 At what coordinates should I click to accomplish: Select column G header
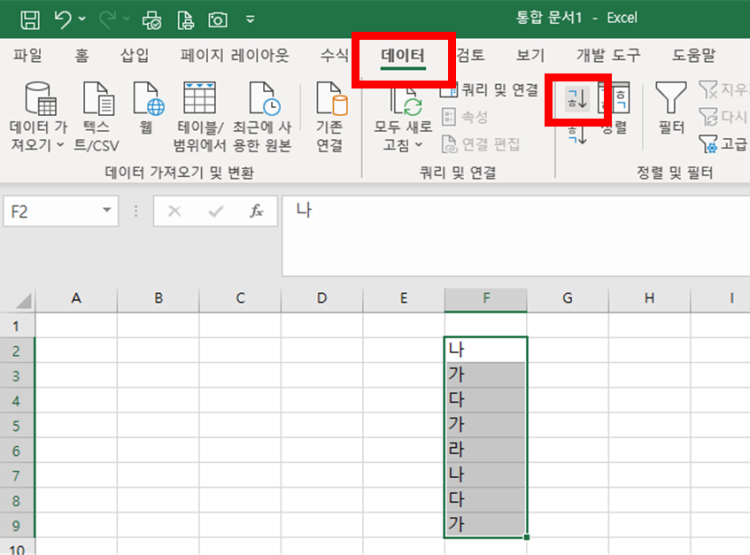[568, 299]
